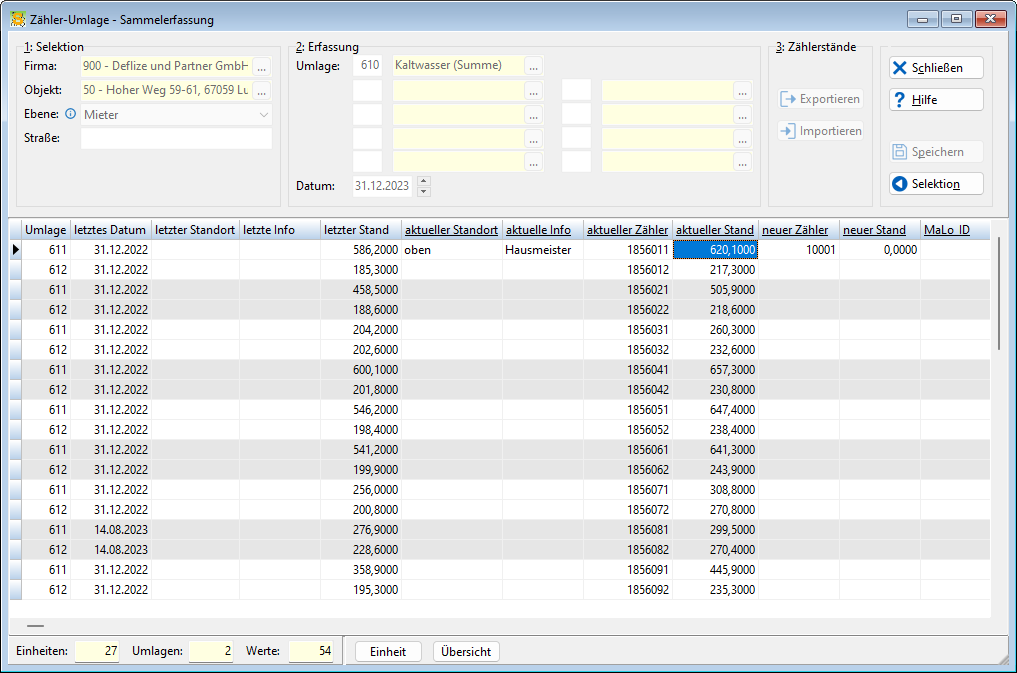
Task: Click the Übersicht button
Action: pos(466,652)
